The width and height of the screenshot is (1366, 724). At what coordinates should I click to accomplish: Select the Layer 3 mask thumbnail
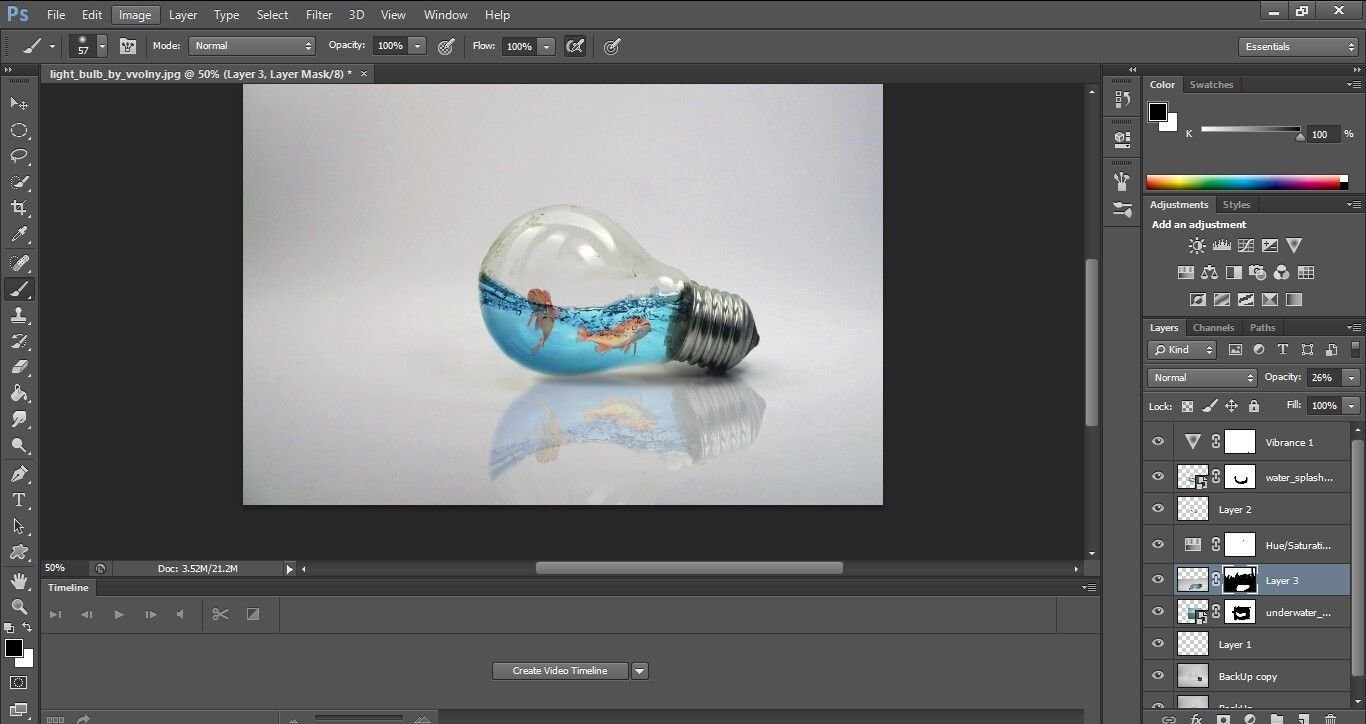tap(1240, 579)
